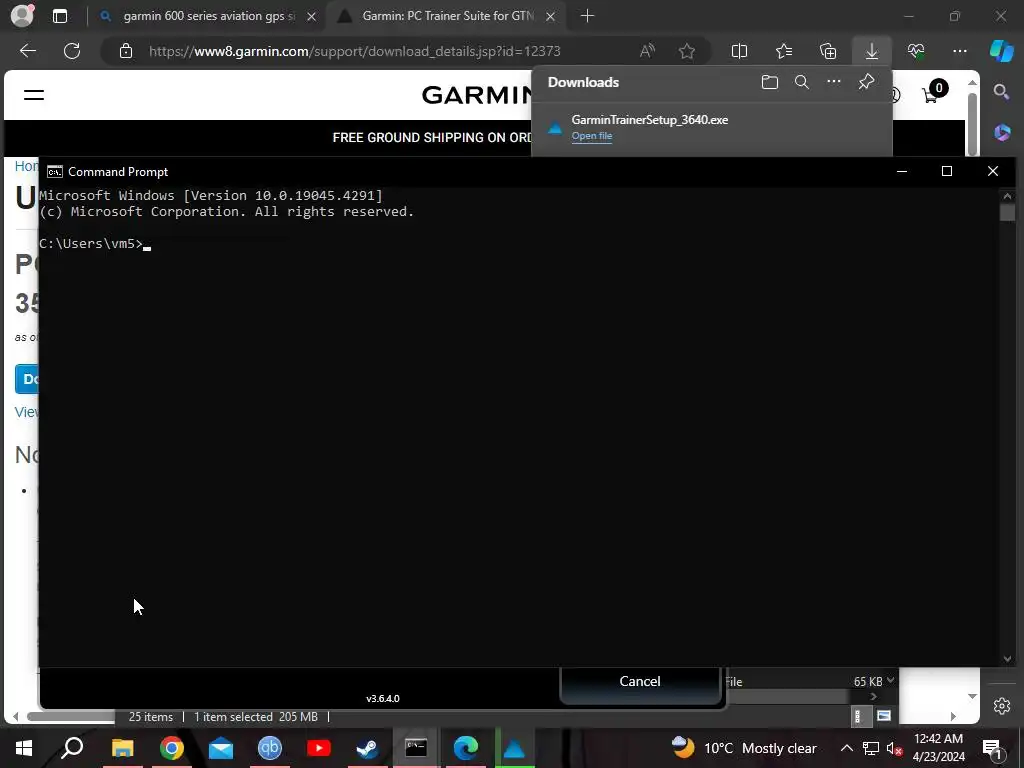Open Windows taskbar search
Viewport: 1024px width, 768px height.
click(x=72, y=748)
